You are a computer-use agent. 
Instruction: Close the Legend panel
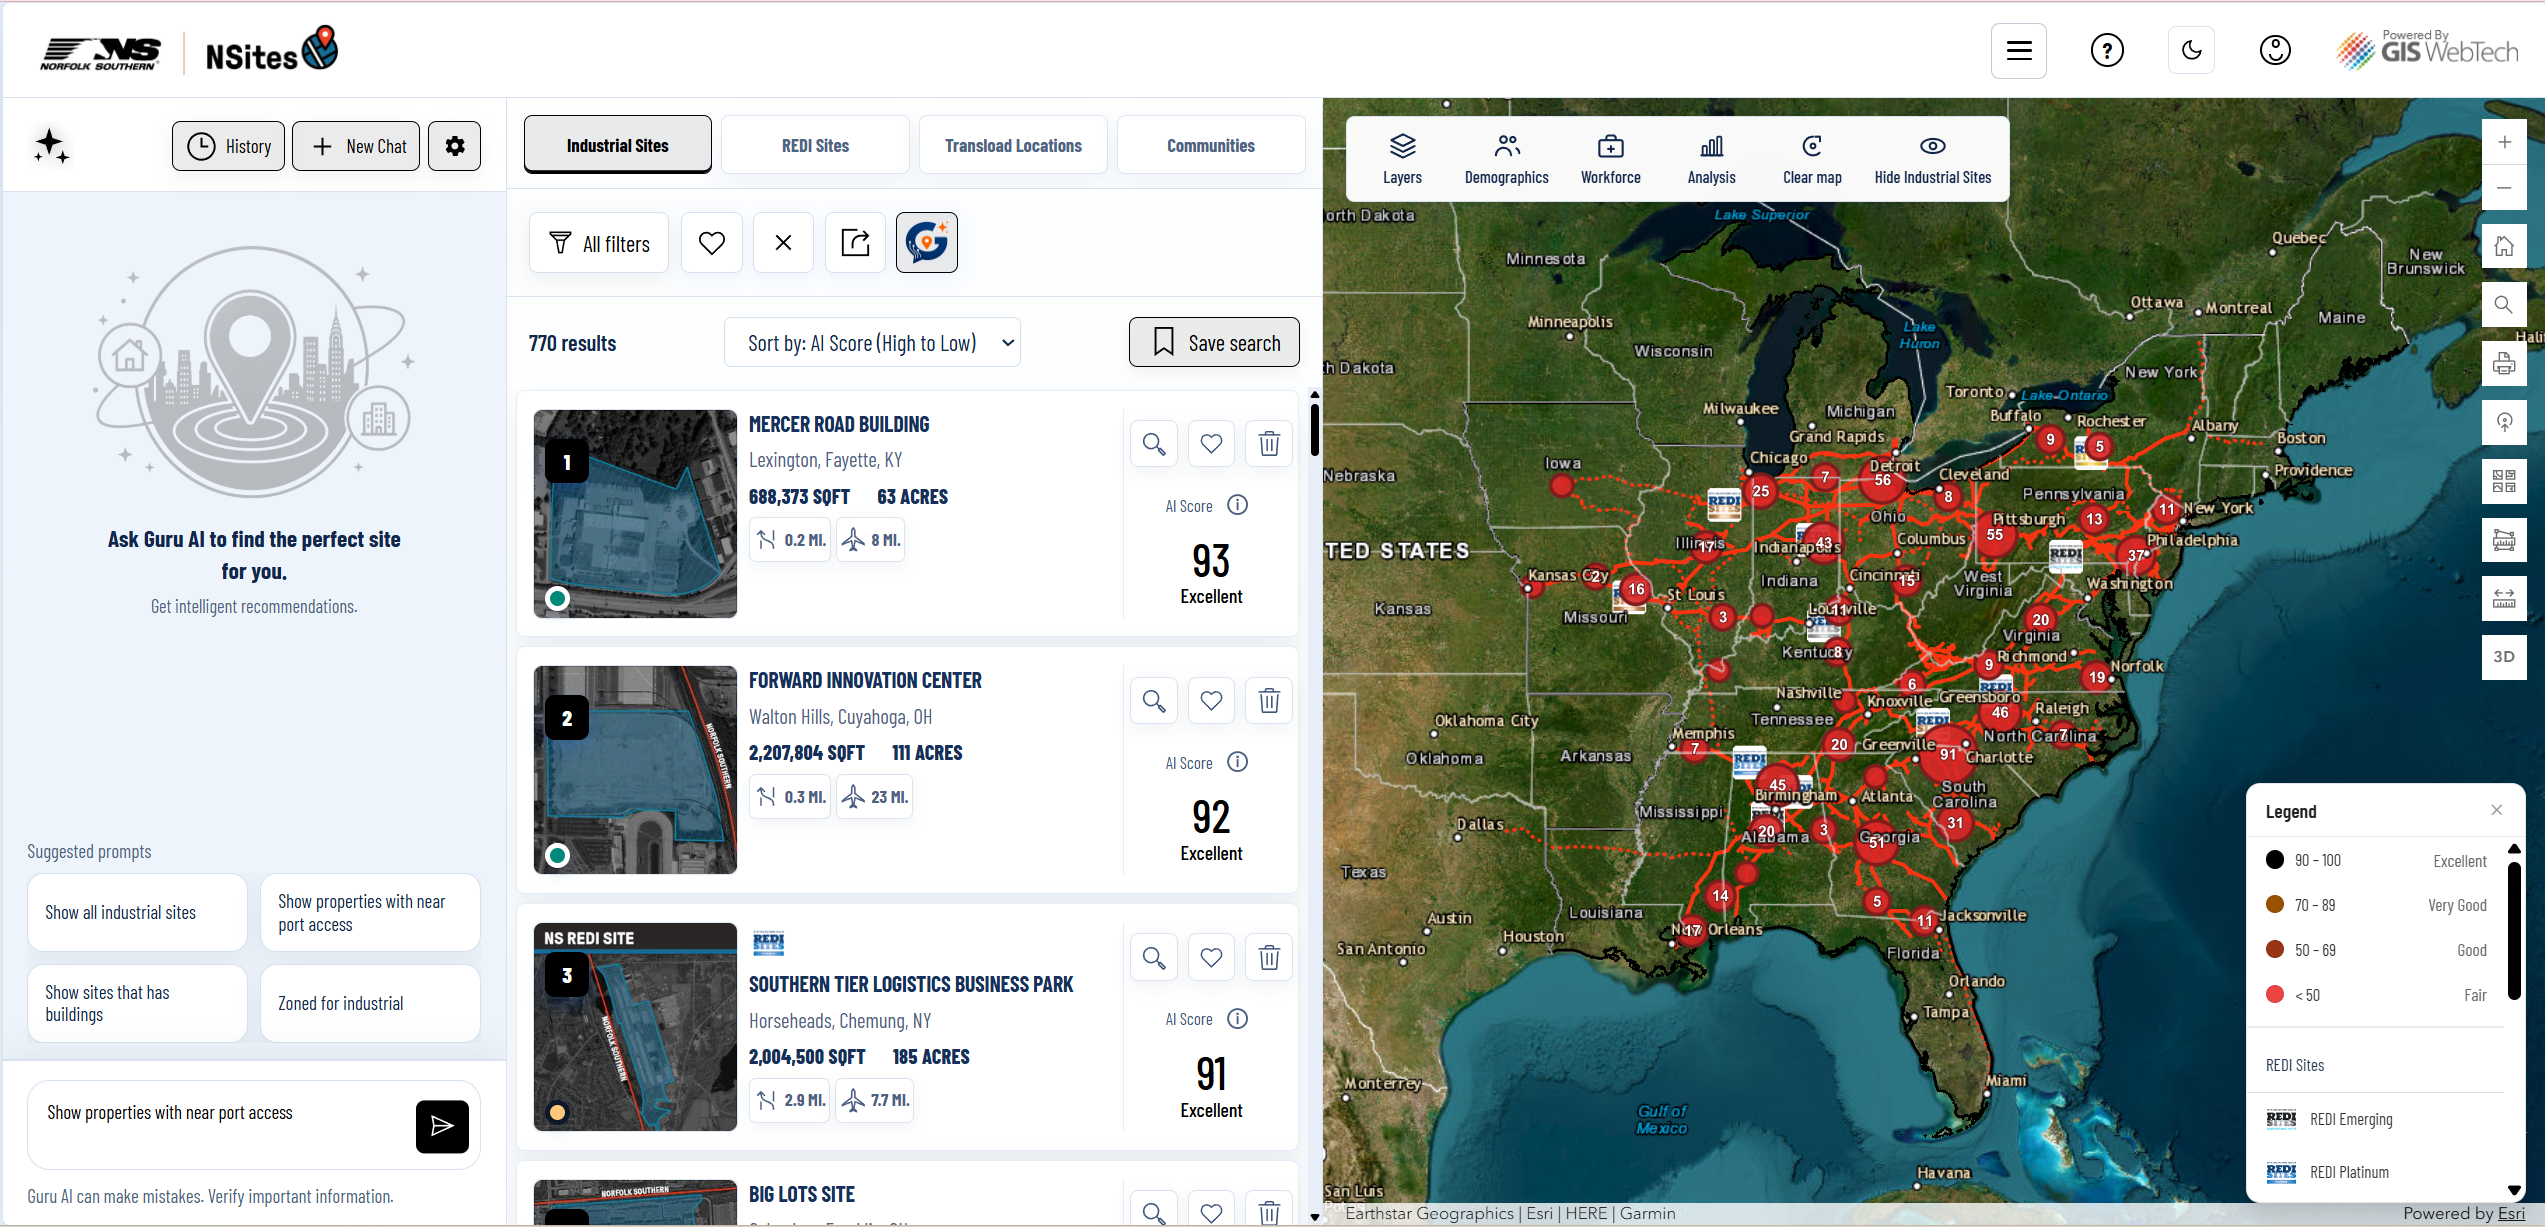coord(2497,810)
